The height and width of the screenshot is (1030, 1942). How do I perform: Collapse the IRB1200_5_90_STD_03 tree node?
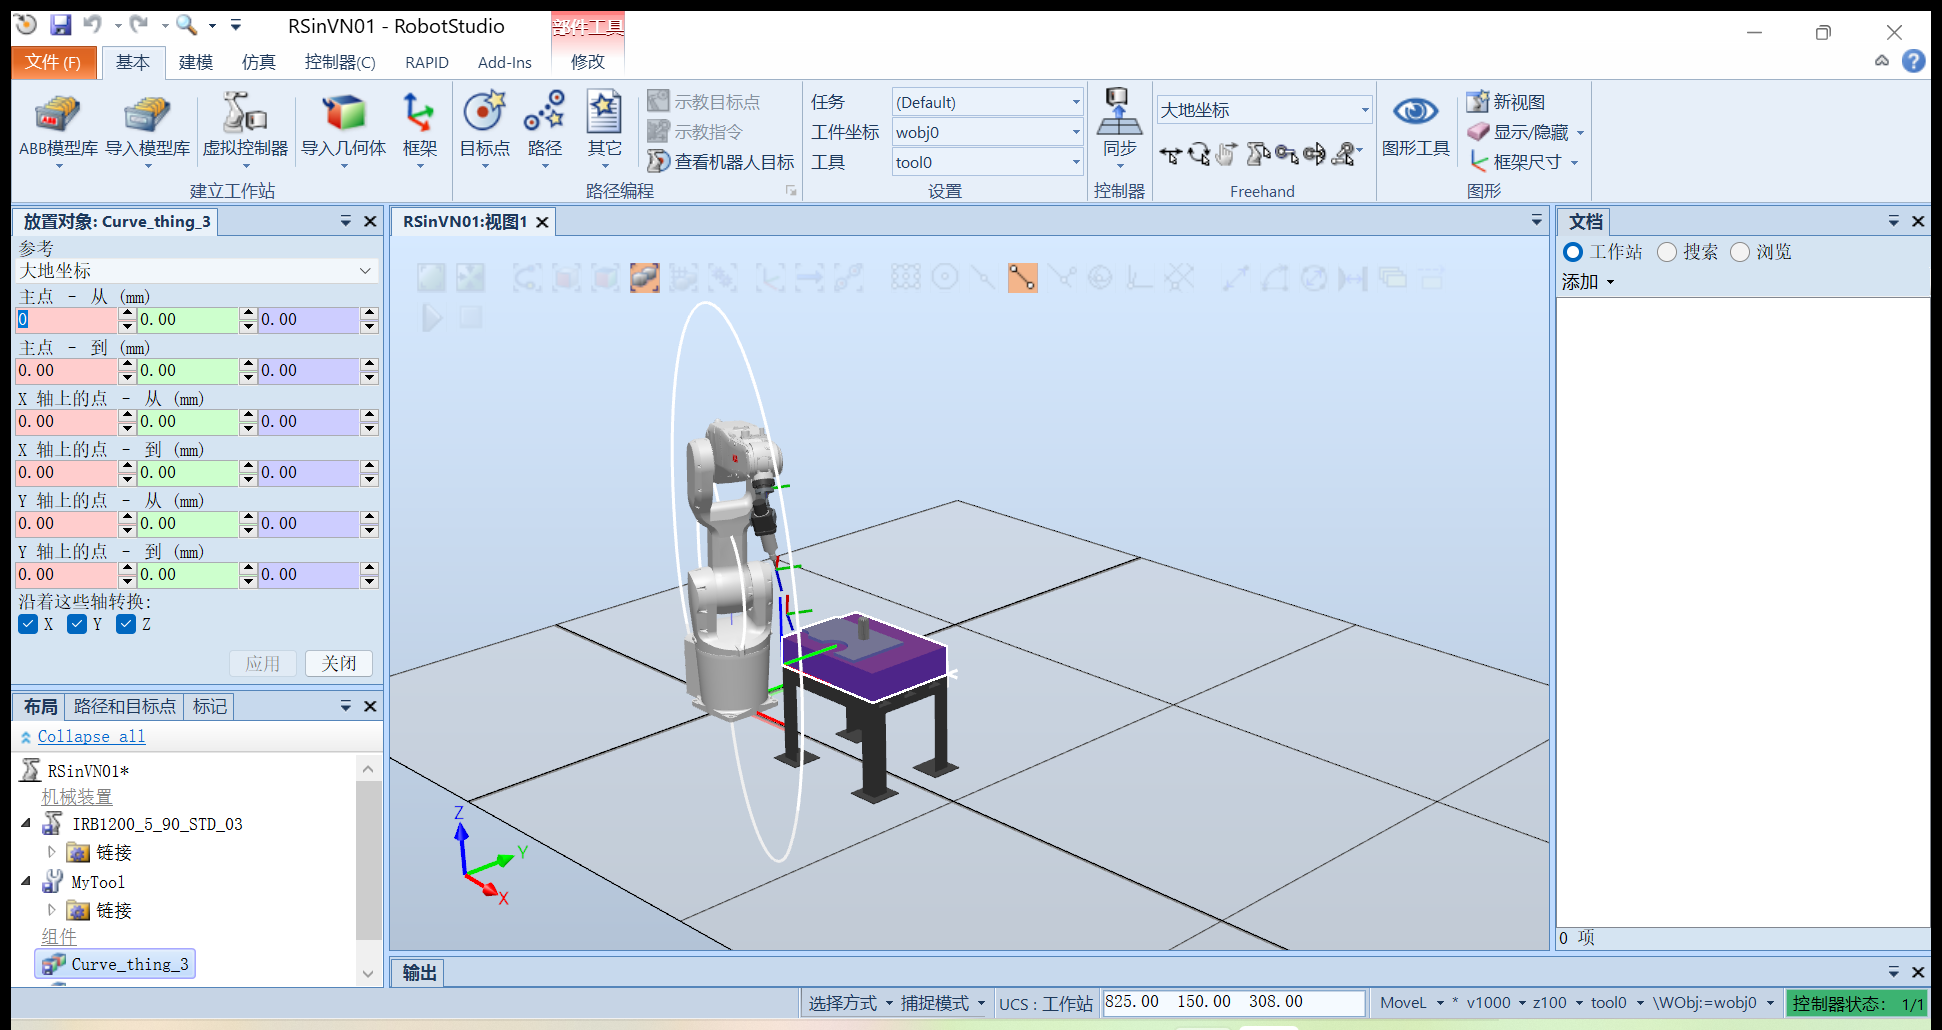point(26,824)
